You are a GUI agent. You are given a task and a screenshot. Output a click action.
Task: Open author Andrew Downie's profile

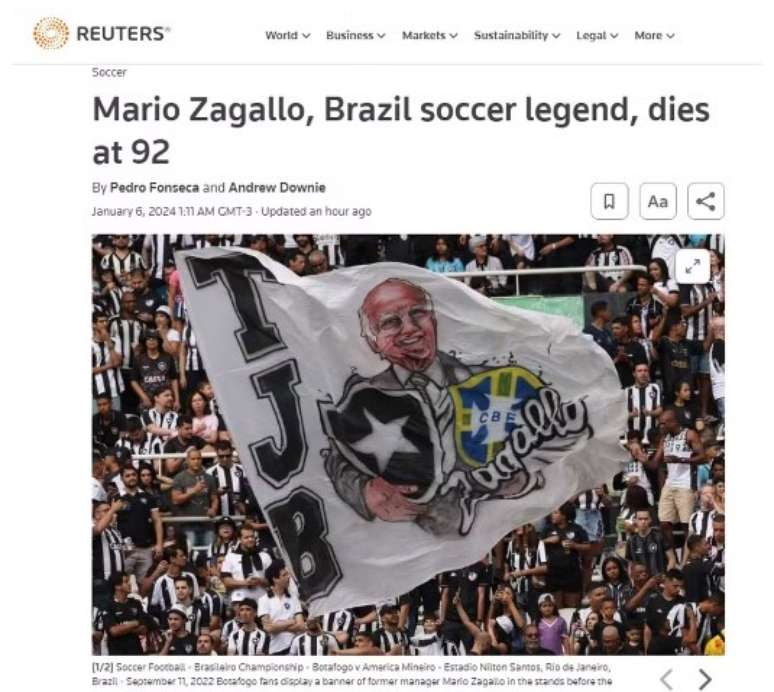click(x=277, y=188)
